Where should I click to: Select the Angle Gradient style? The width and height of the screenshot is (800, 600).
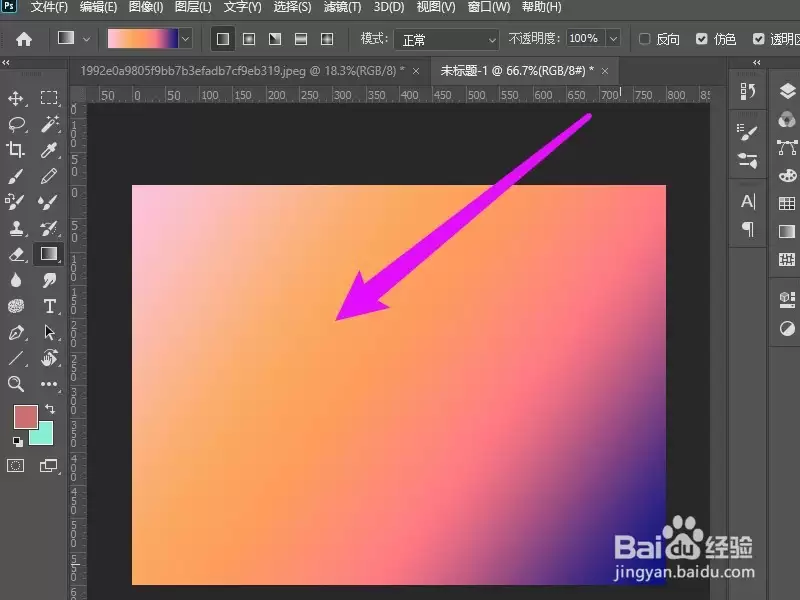click(x=275, y=39)
